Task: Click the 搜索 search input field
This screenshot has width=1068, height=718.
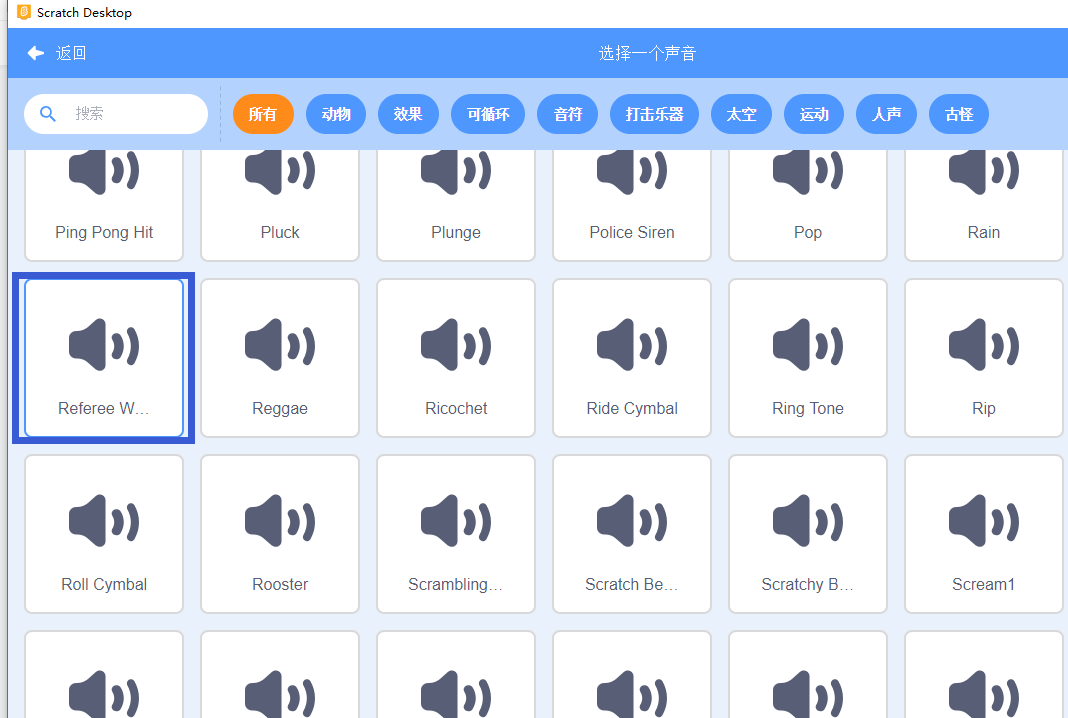Action: (x=116, y=114)
